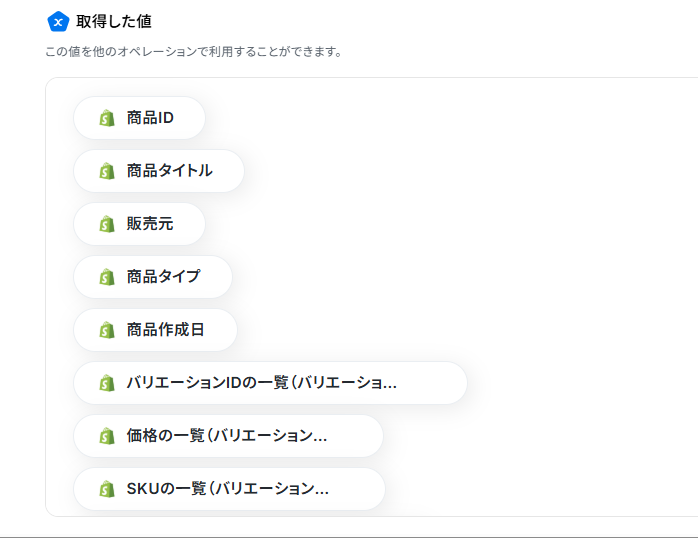Select the 価格の一覧 value chip
Image resolution: width=698 pixels, height=538 pixels.
228,436
